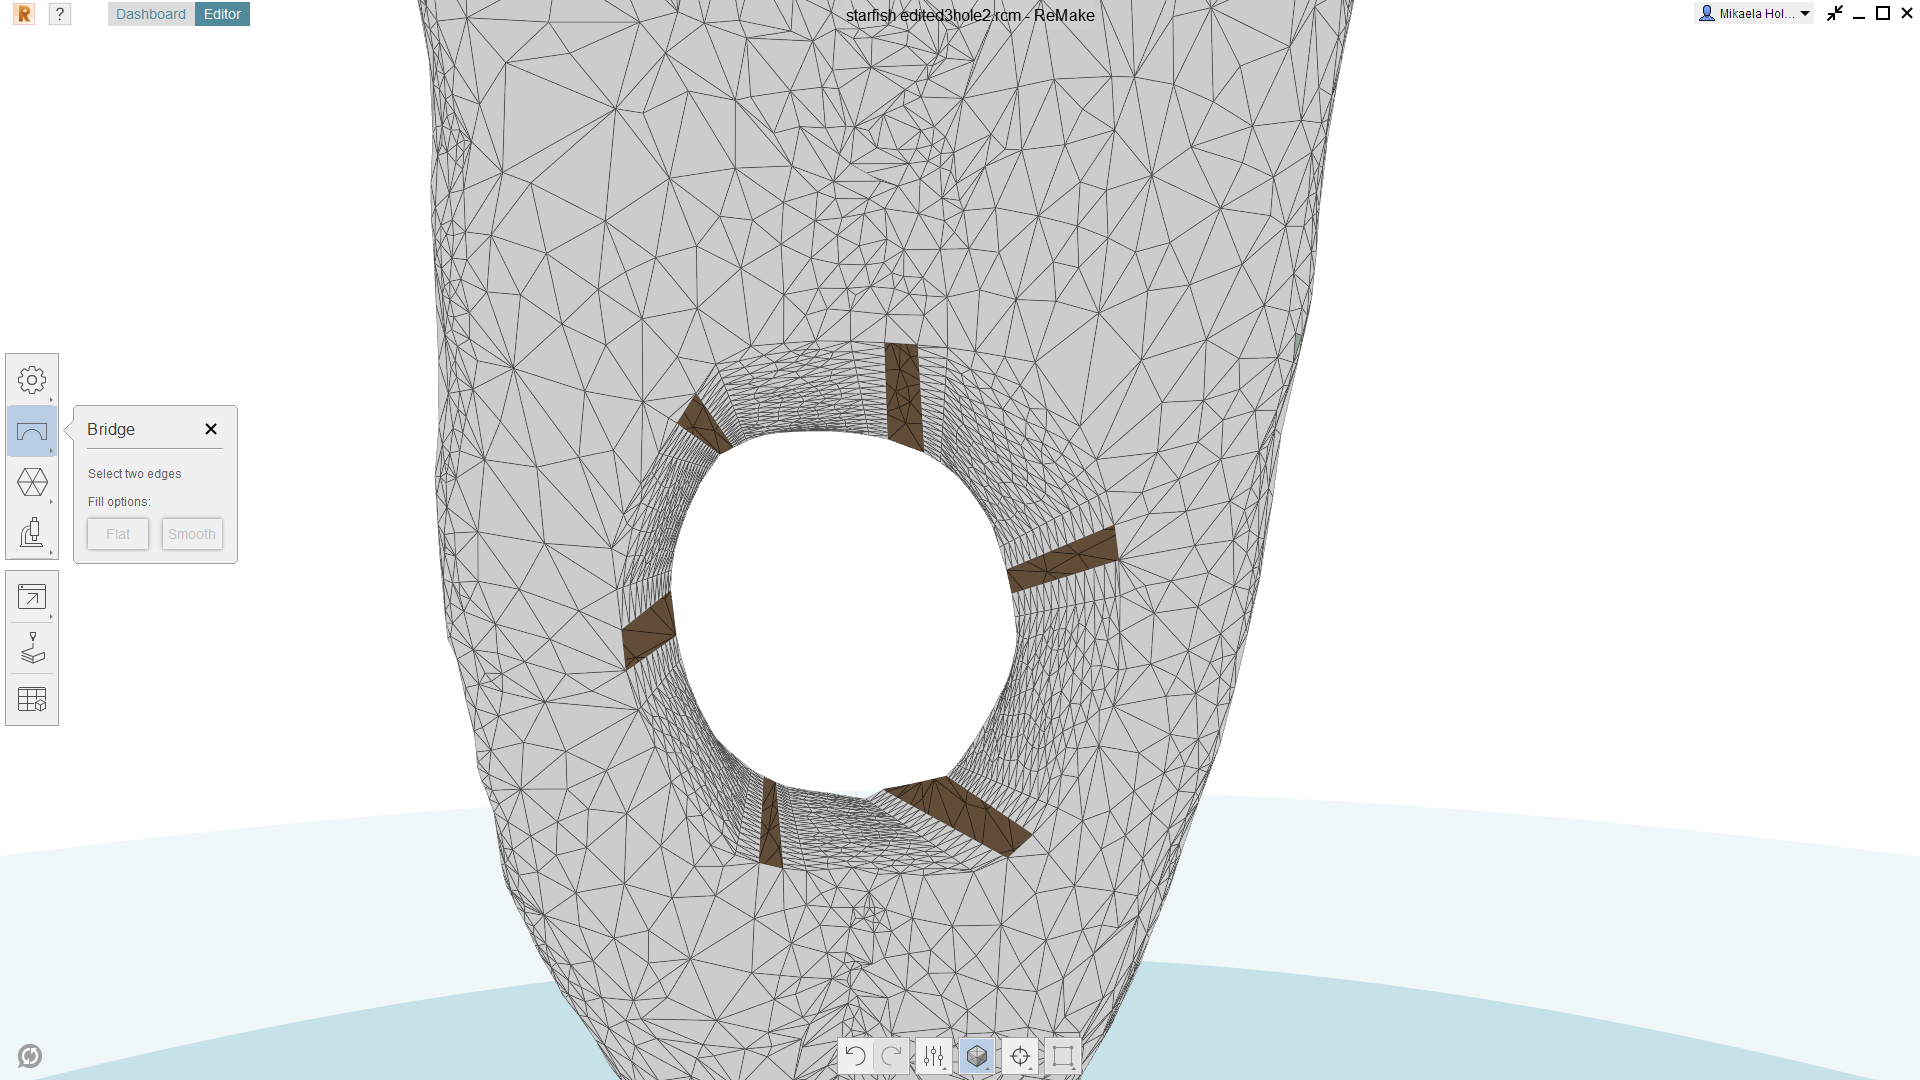The width and height of the screenshot is (1920, 1080).
Task: Select the Bridge surface tool icon
Action: 32,432
